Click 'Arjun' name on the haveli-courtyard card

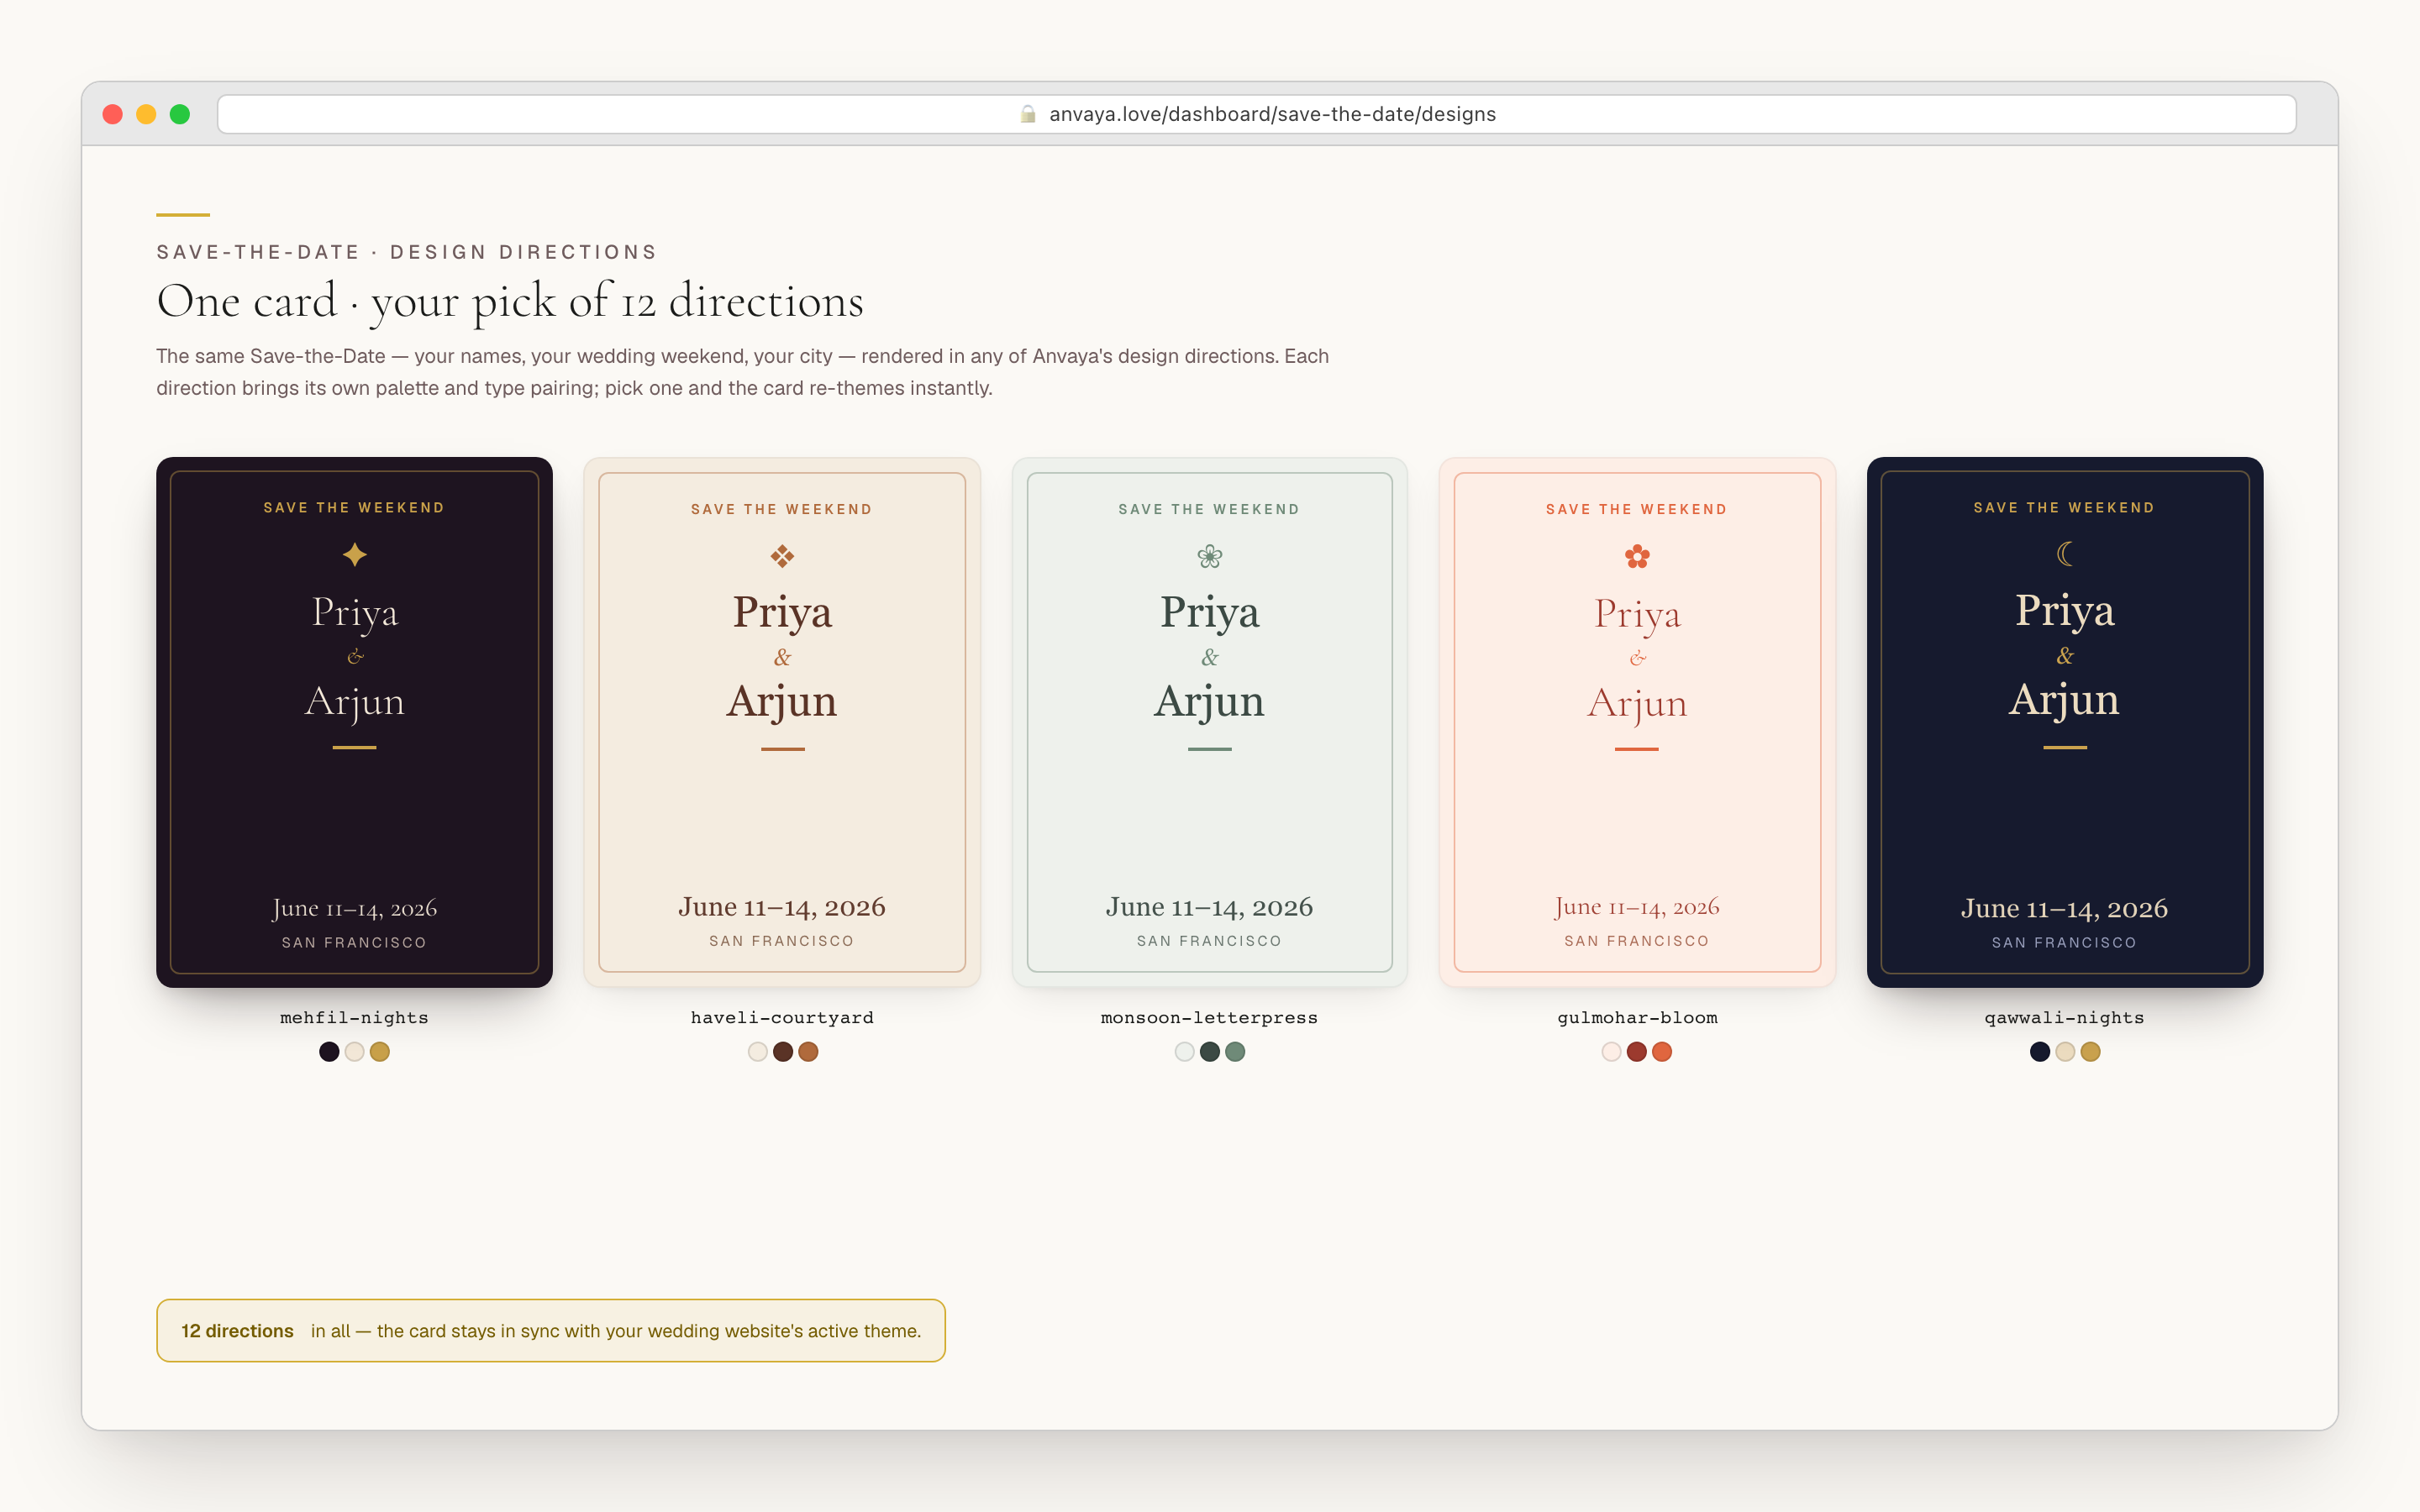(x=782, y=701)
